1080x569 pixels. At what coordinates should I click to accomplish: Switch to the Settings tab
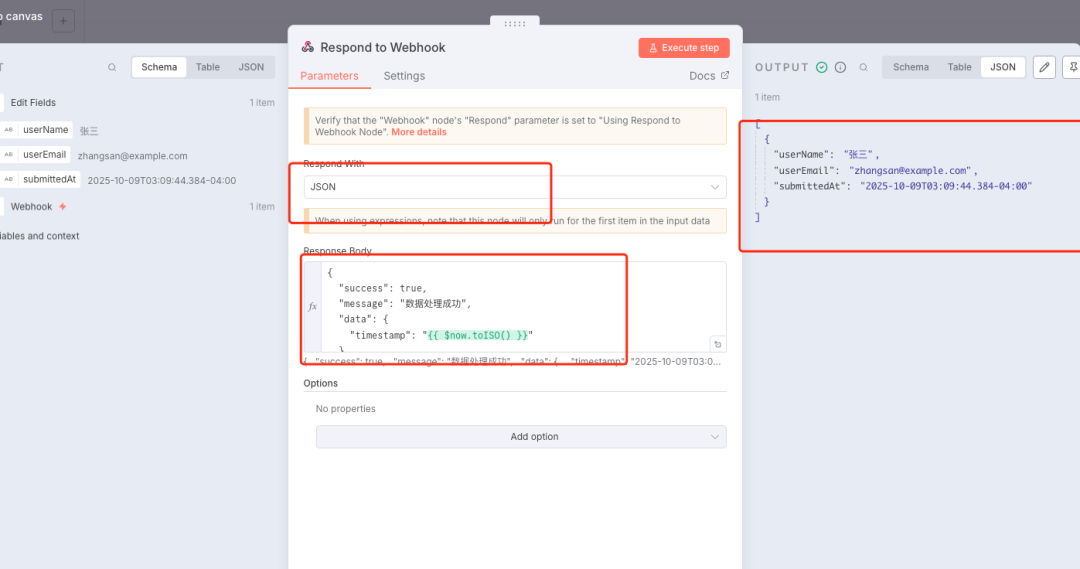(x=404, y=76)
